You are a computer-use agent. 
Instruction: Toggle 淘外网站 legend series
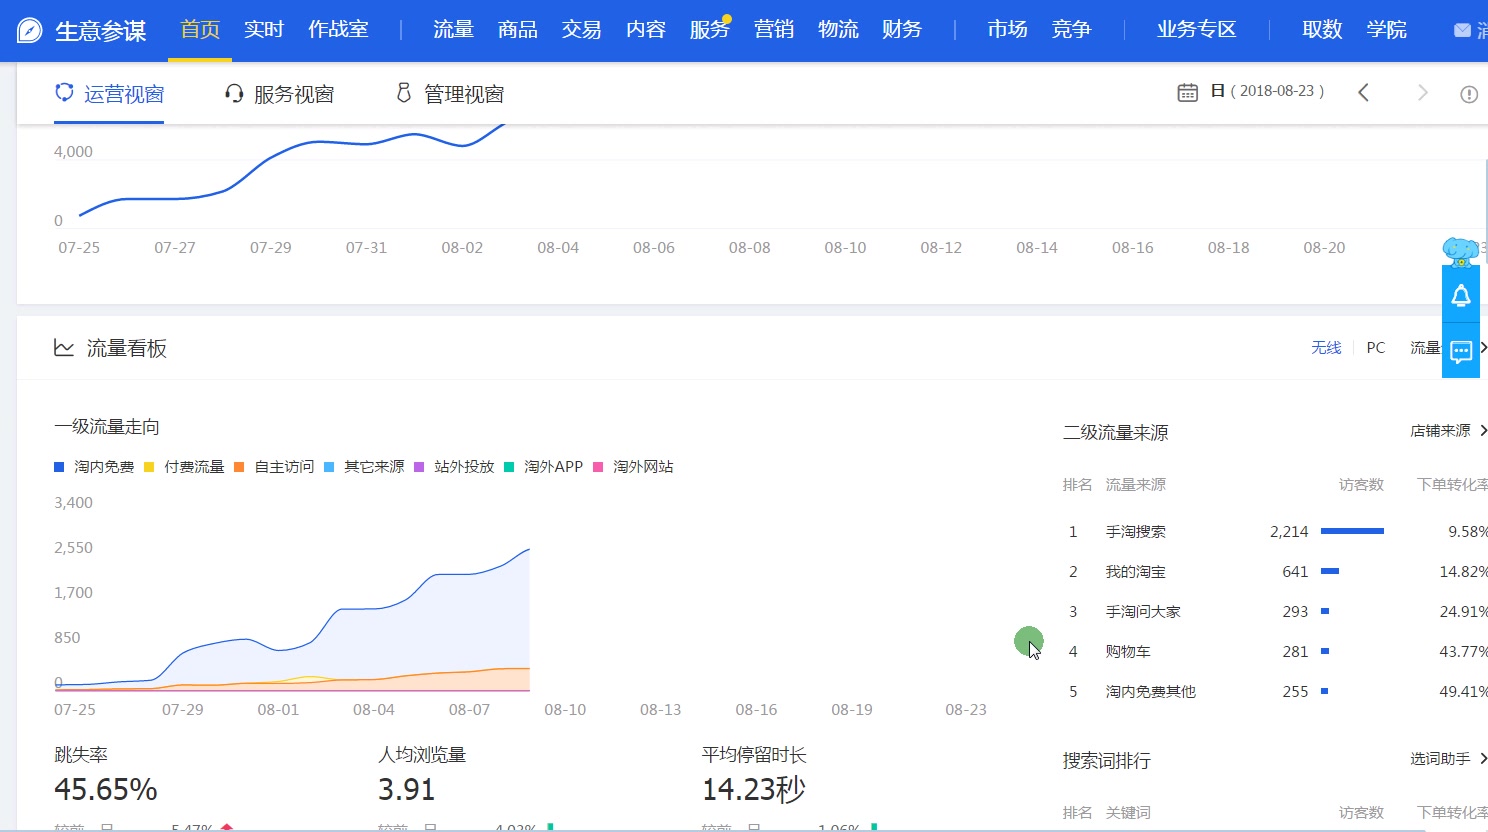[x=633, y=467]
